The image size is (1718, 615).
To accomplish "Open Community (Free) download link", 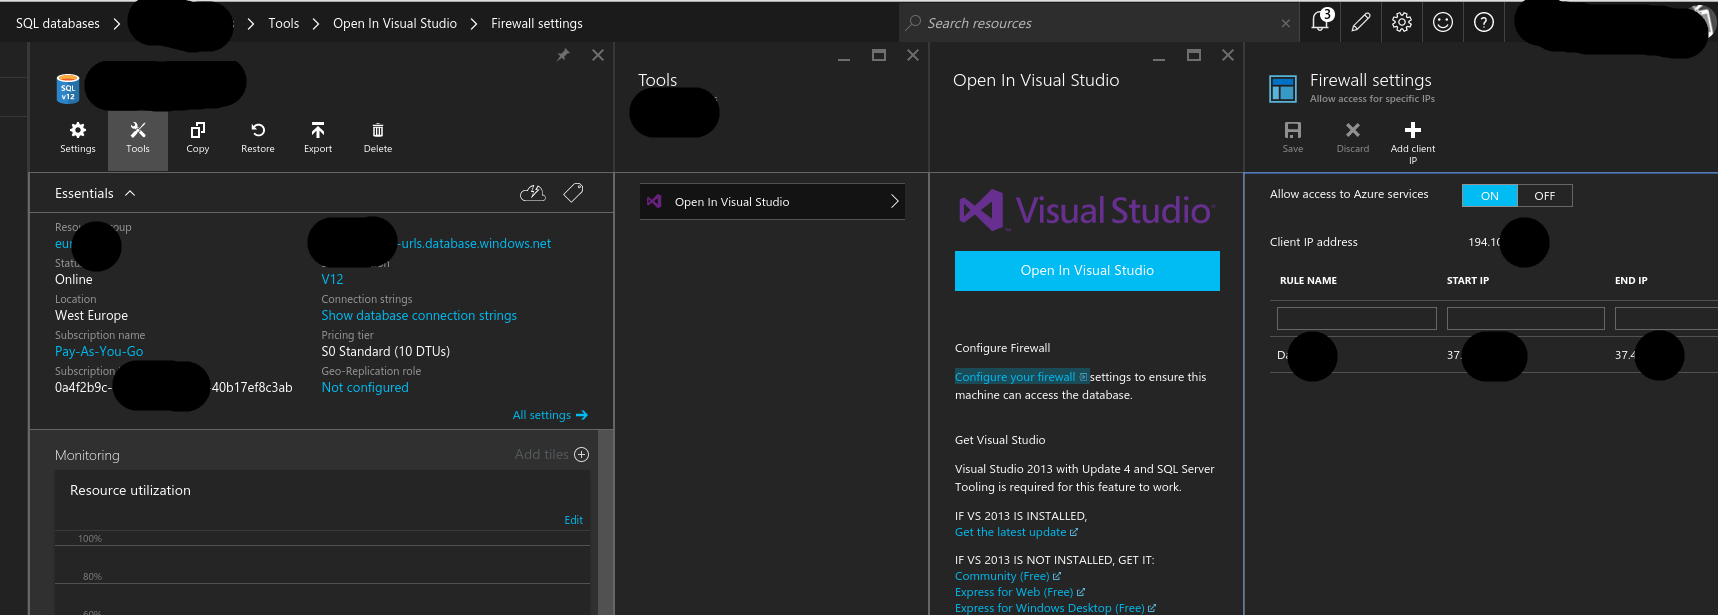I will point(1008,576).
